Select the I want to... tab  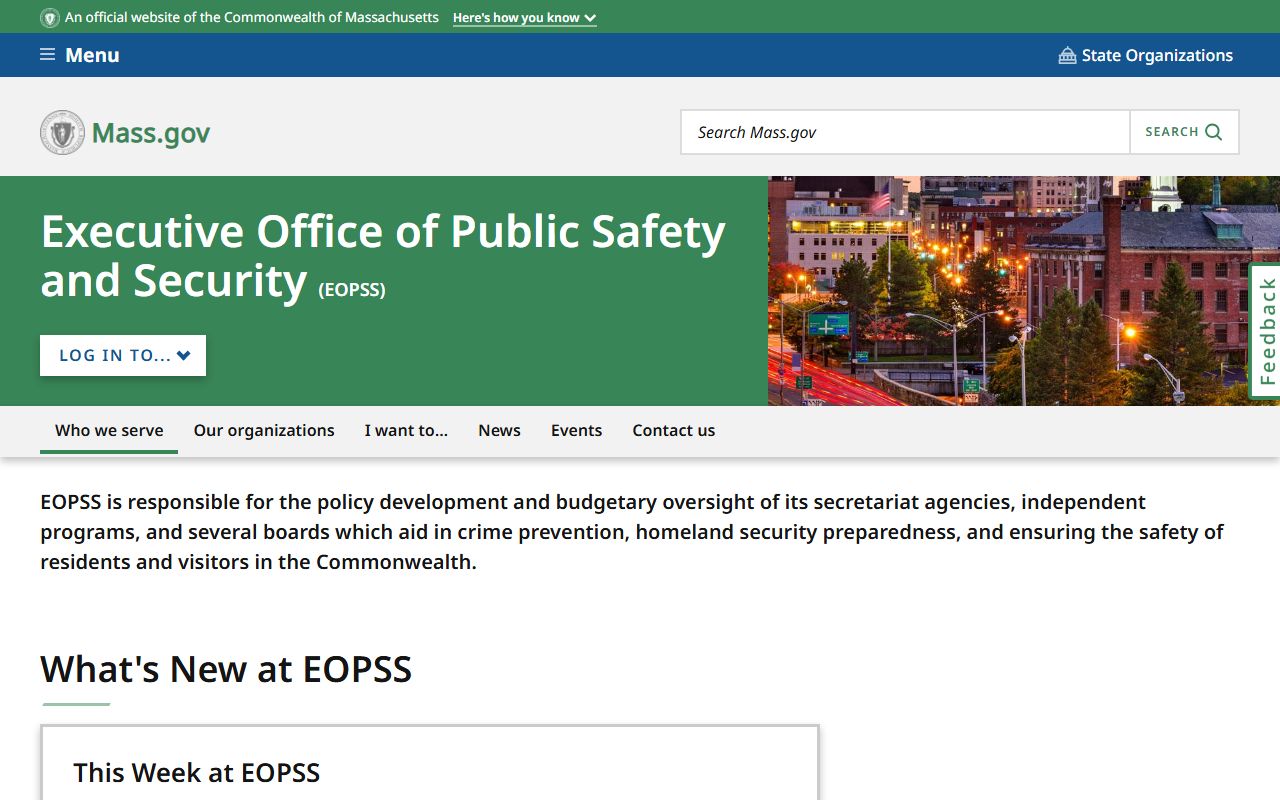[x=406, y=431]
